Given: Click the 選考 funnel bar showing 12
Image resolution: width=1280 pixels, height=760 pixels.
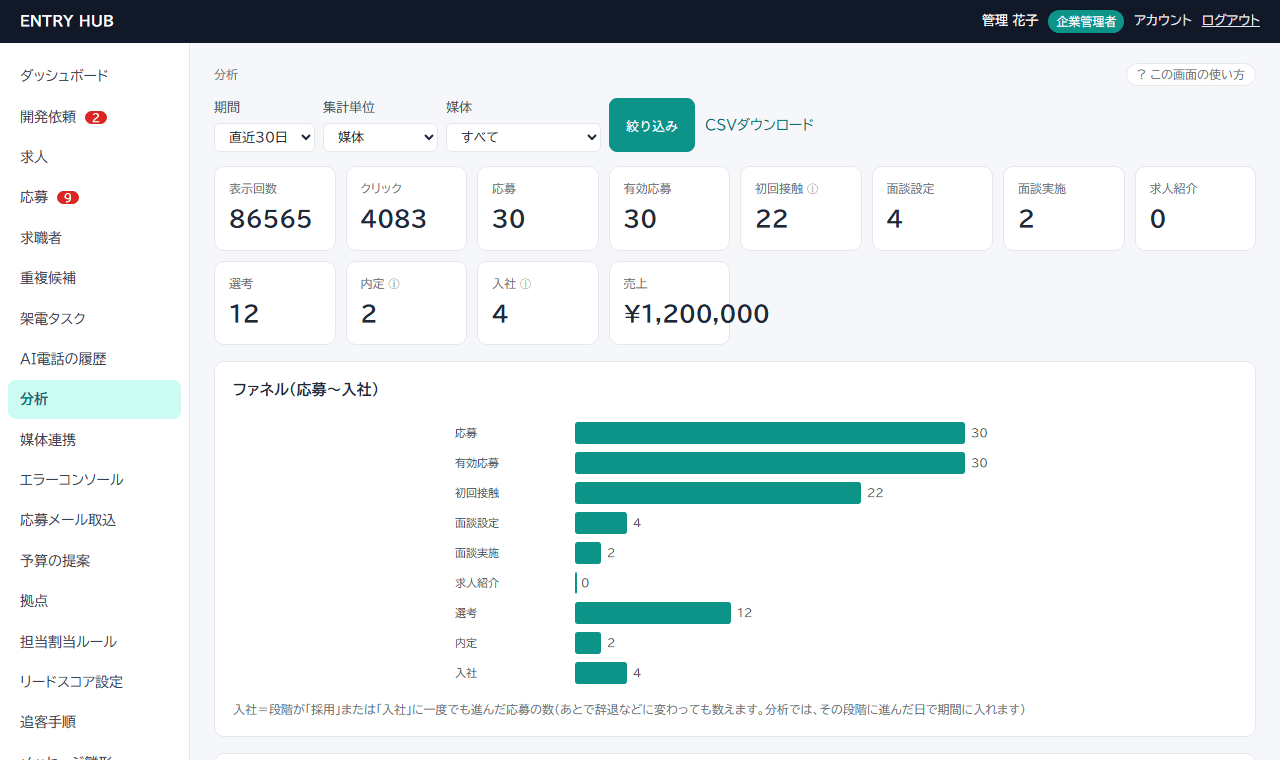Looking at the screenshot, I should (x=653, y=613).
